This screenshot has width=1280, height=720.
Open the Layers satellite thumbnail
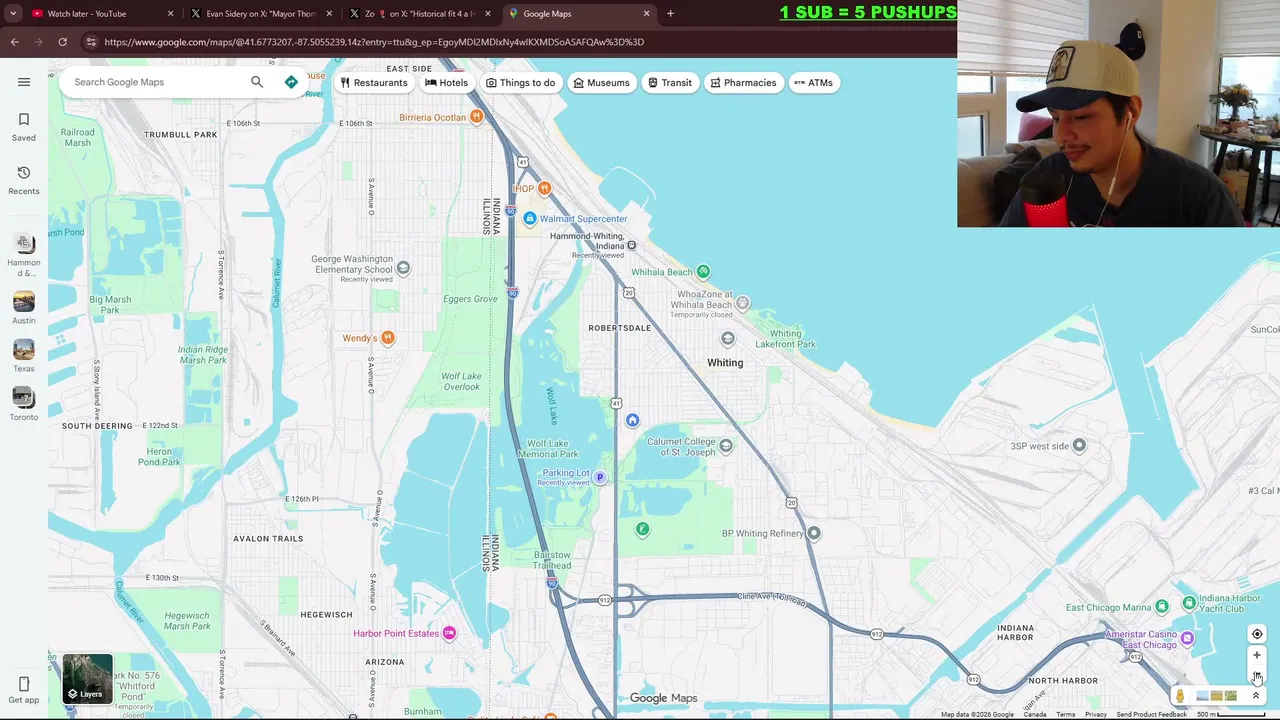[x=87, y=678]
